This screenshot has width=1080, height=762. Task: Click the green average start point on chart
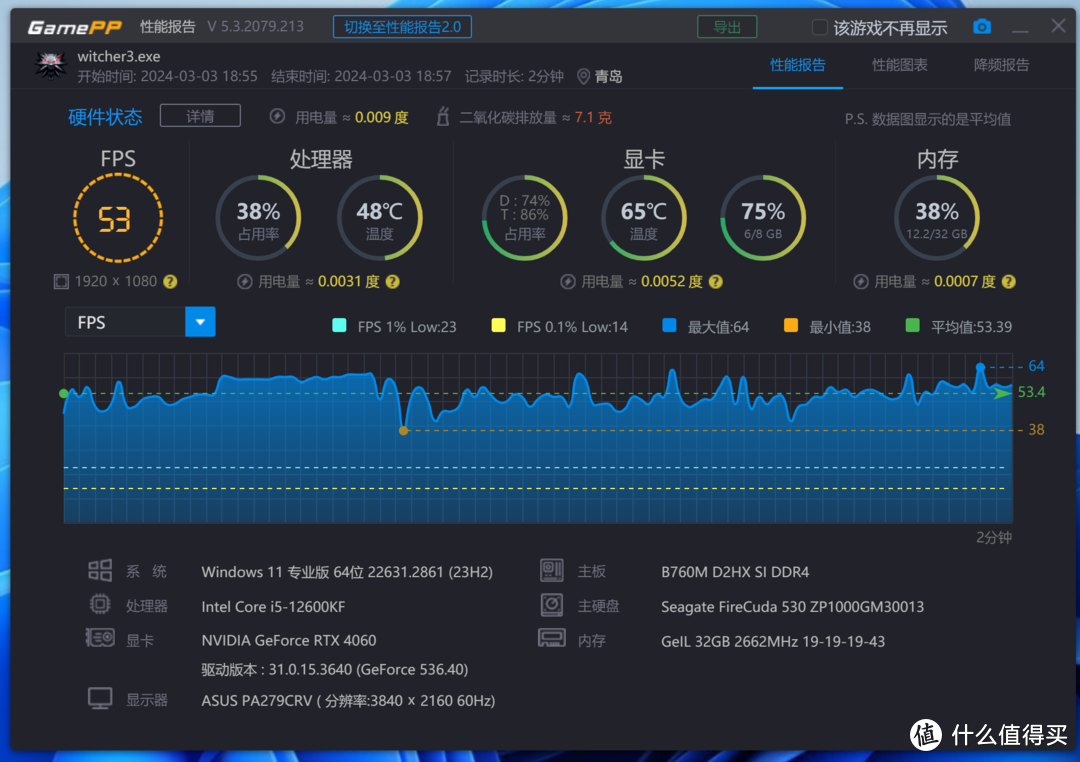coord(64,393)
